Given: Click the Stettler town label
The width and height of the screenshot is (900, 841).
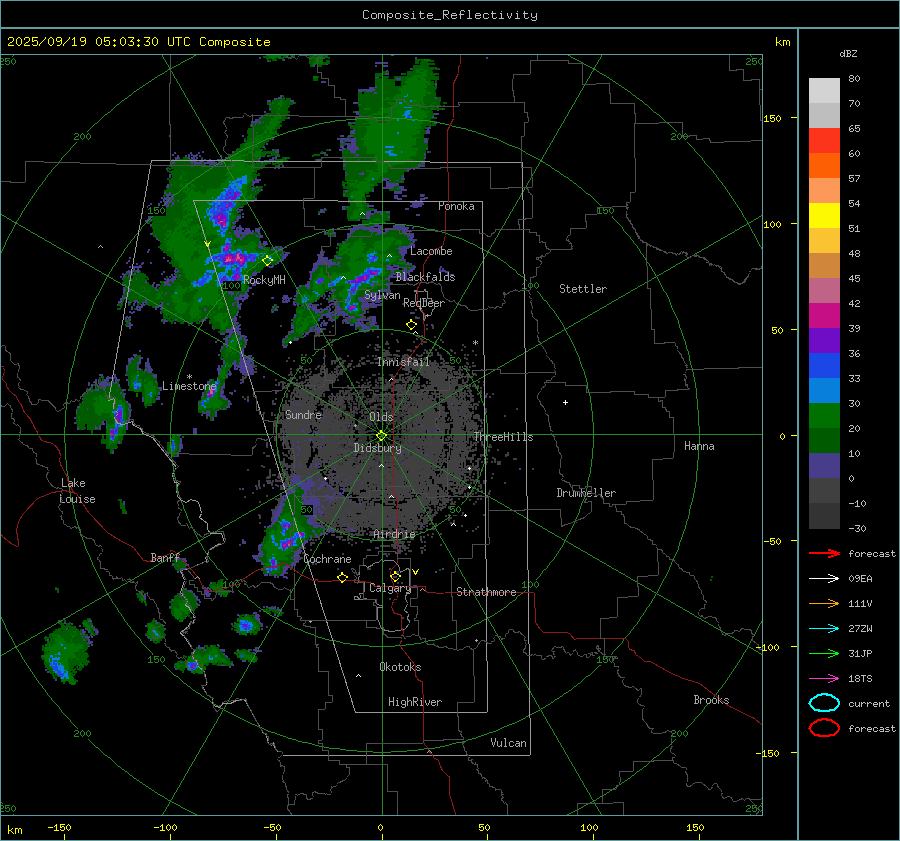Looking at the screenshot, I should pyautogui.click(x=583, y=289).
